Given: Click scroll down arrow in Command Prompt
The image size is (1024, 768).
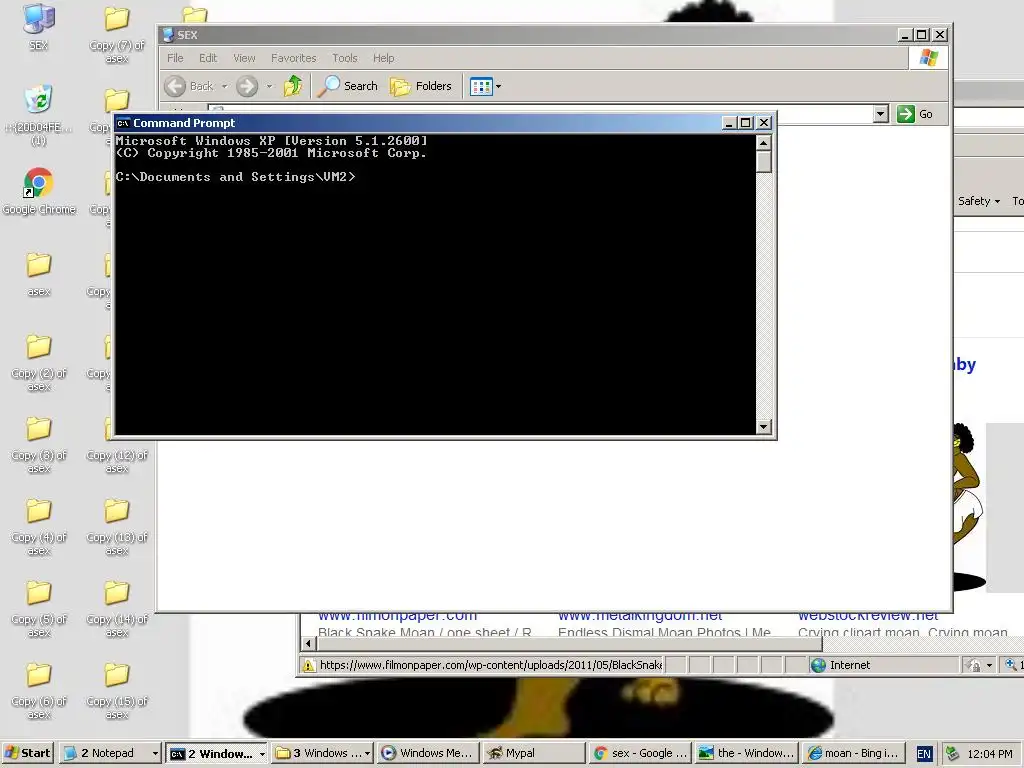Looking at the screenshot, I should [x=763, y=427].
